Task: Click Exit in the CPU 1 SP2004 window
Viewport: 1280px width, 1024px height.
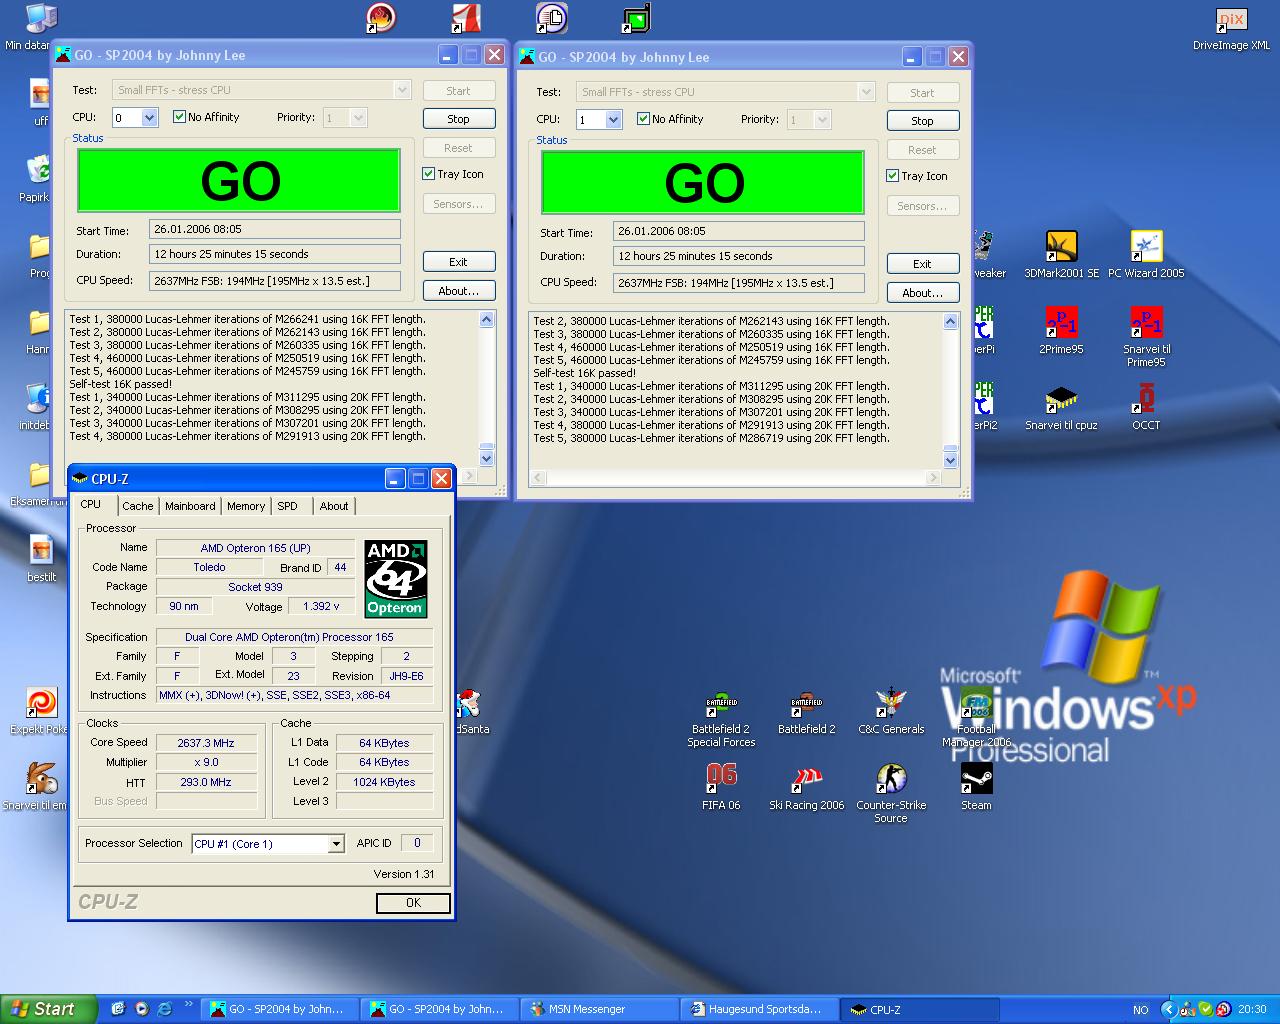Action: 923,264
